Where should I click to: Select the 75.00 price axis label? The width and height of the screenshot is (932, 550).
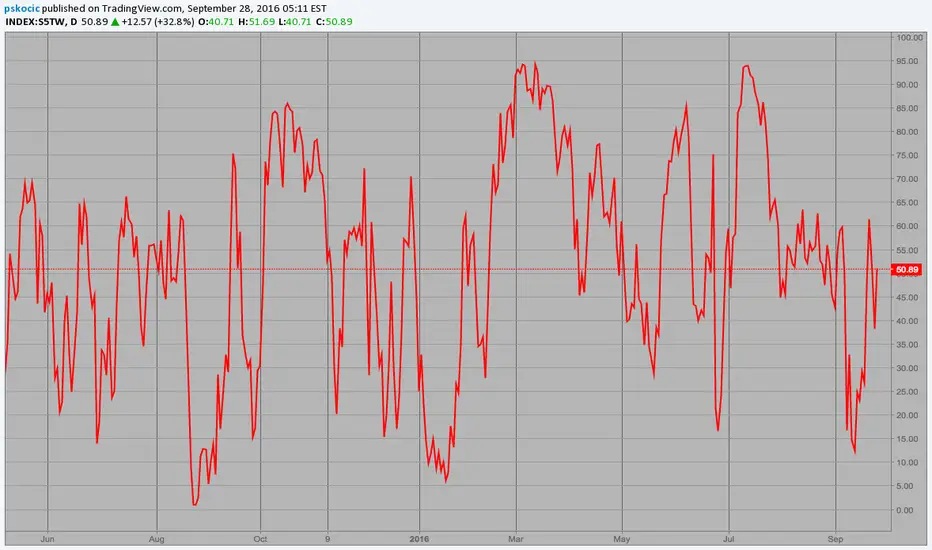(907, 156)
